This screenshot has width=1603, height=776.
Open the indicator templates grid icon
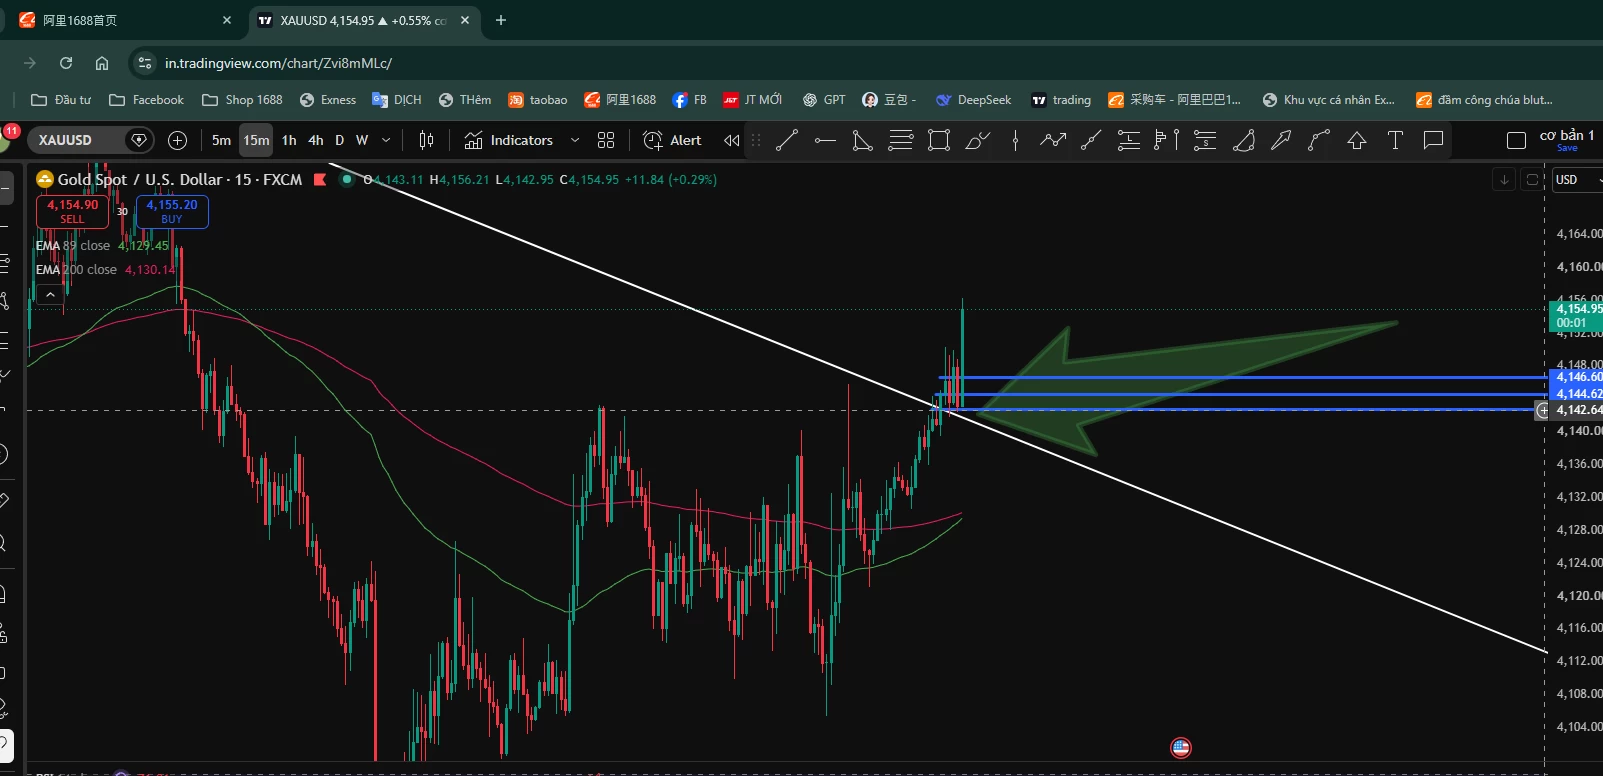tap(606, 141)
